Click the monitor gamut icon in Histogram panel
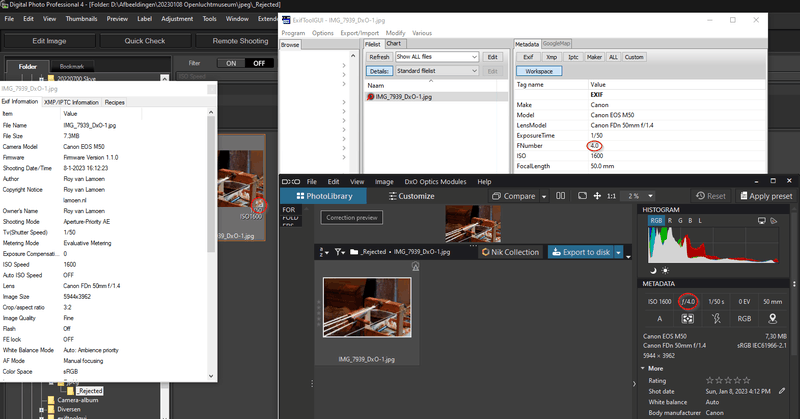 pos(762,220)
